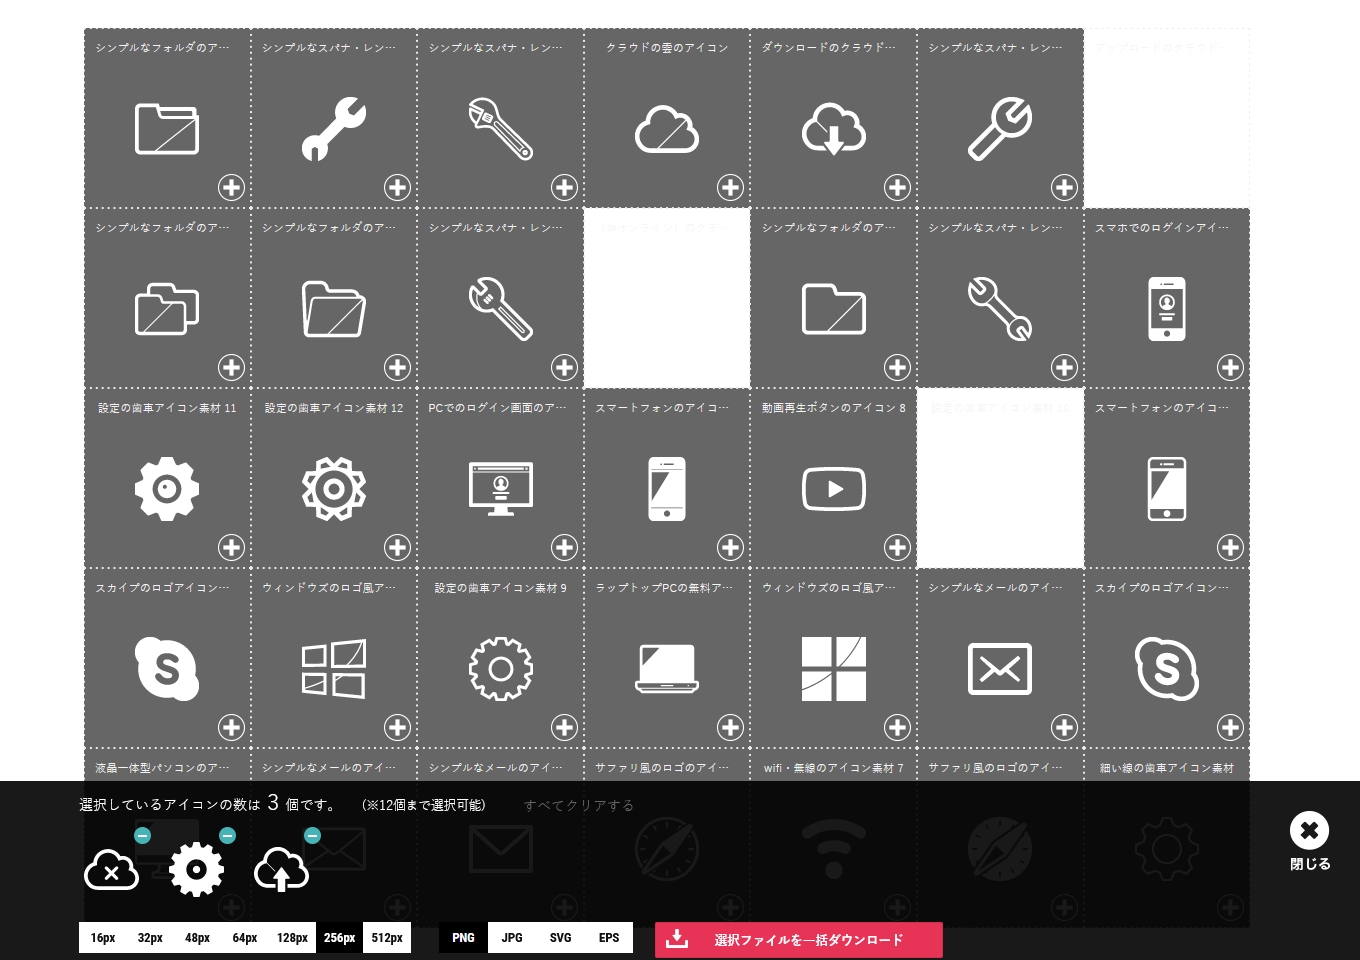Choose EPS as the file format
Image resolution: width=1360 pixels, height=960 pixels.
pyautogui.click(x=609, y=938)
